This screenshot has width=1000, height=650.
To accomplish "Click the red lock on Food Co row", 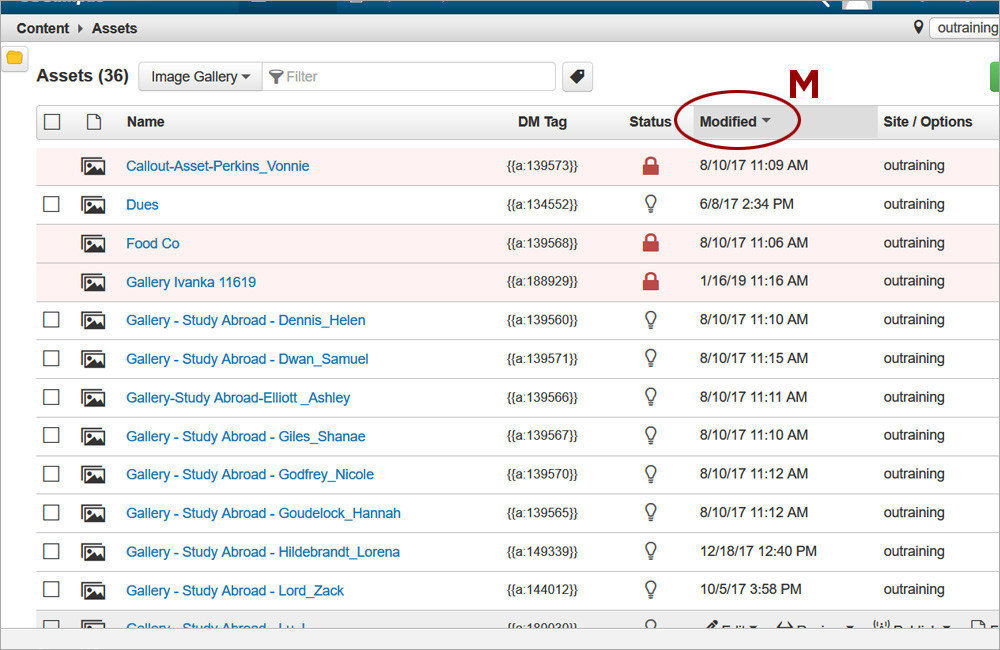I will 651,243.
